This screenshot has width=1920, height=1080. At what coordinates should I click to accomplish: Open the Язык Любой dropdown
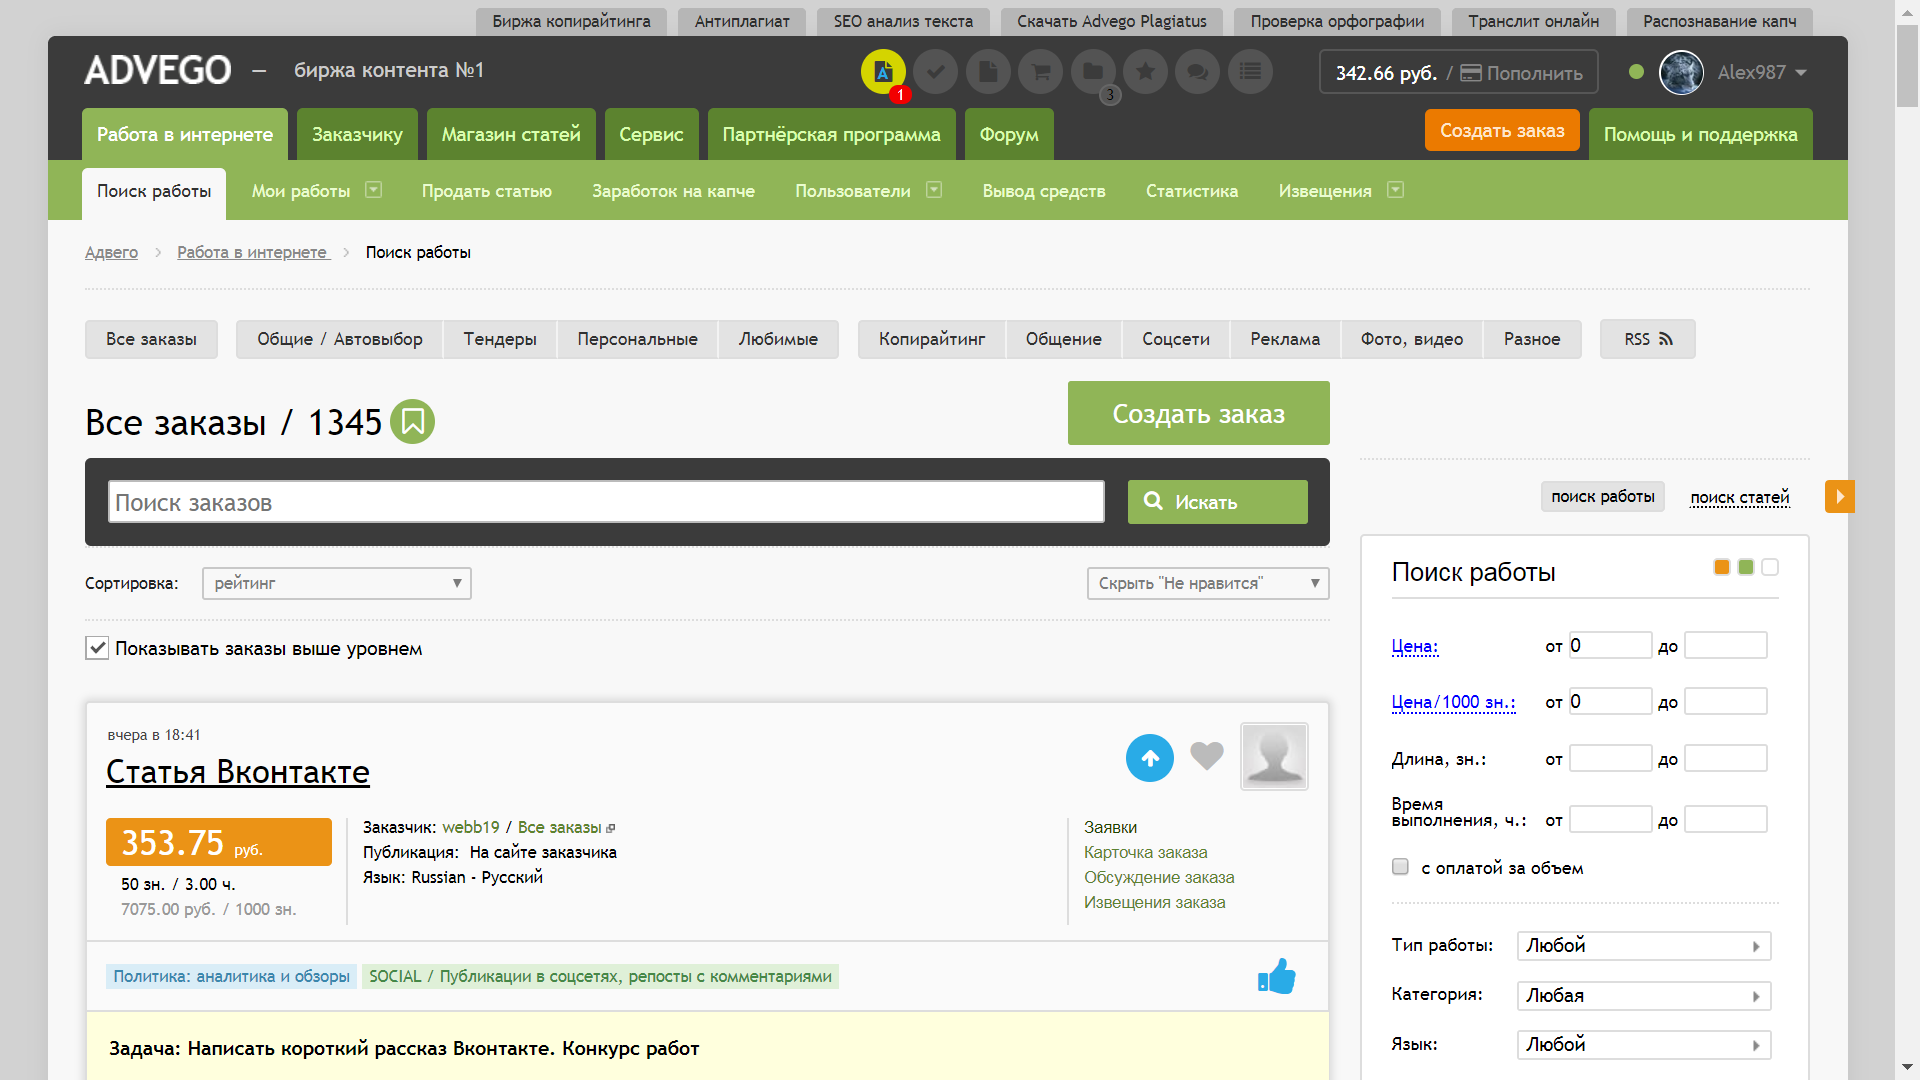(x=1644, y=1045)
